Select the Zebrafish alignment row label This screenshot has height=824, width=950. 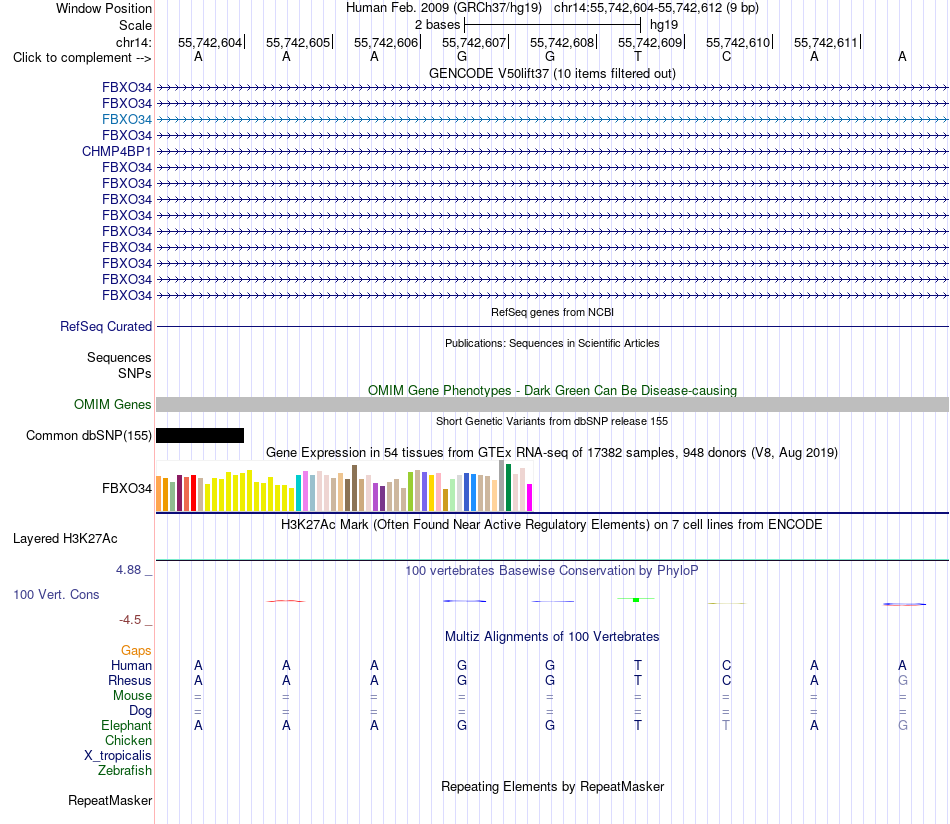[x=125, y=771]
